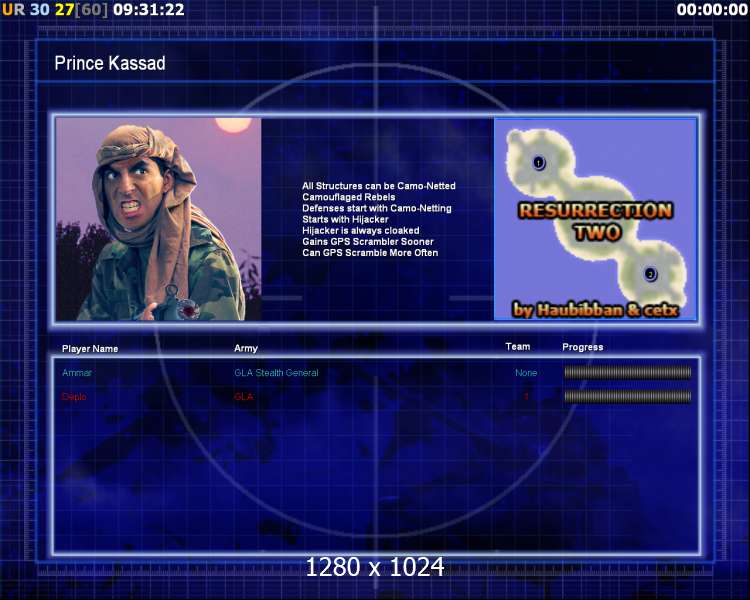Click the 'Camouflaged Rebels' line

(349, 197)
